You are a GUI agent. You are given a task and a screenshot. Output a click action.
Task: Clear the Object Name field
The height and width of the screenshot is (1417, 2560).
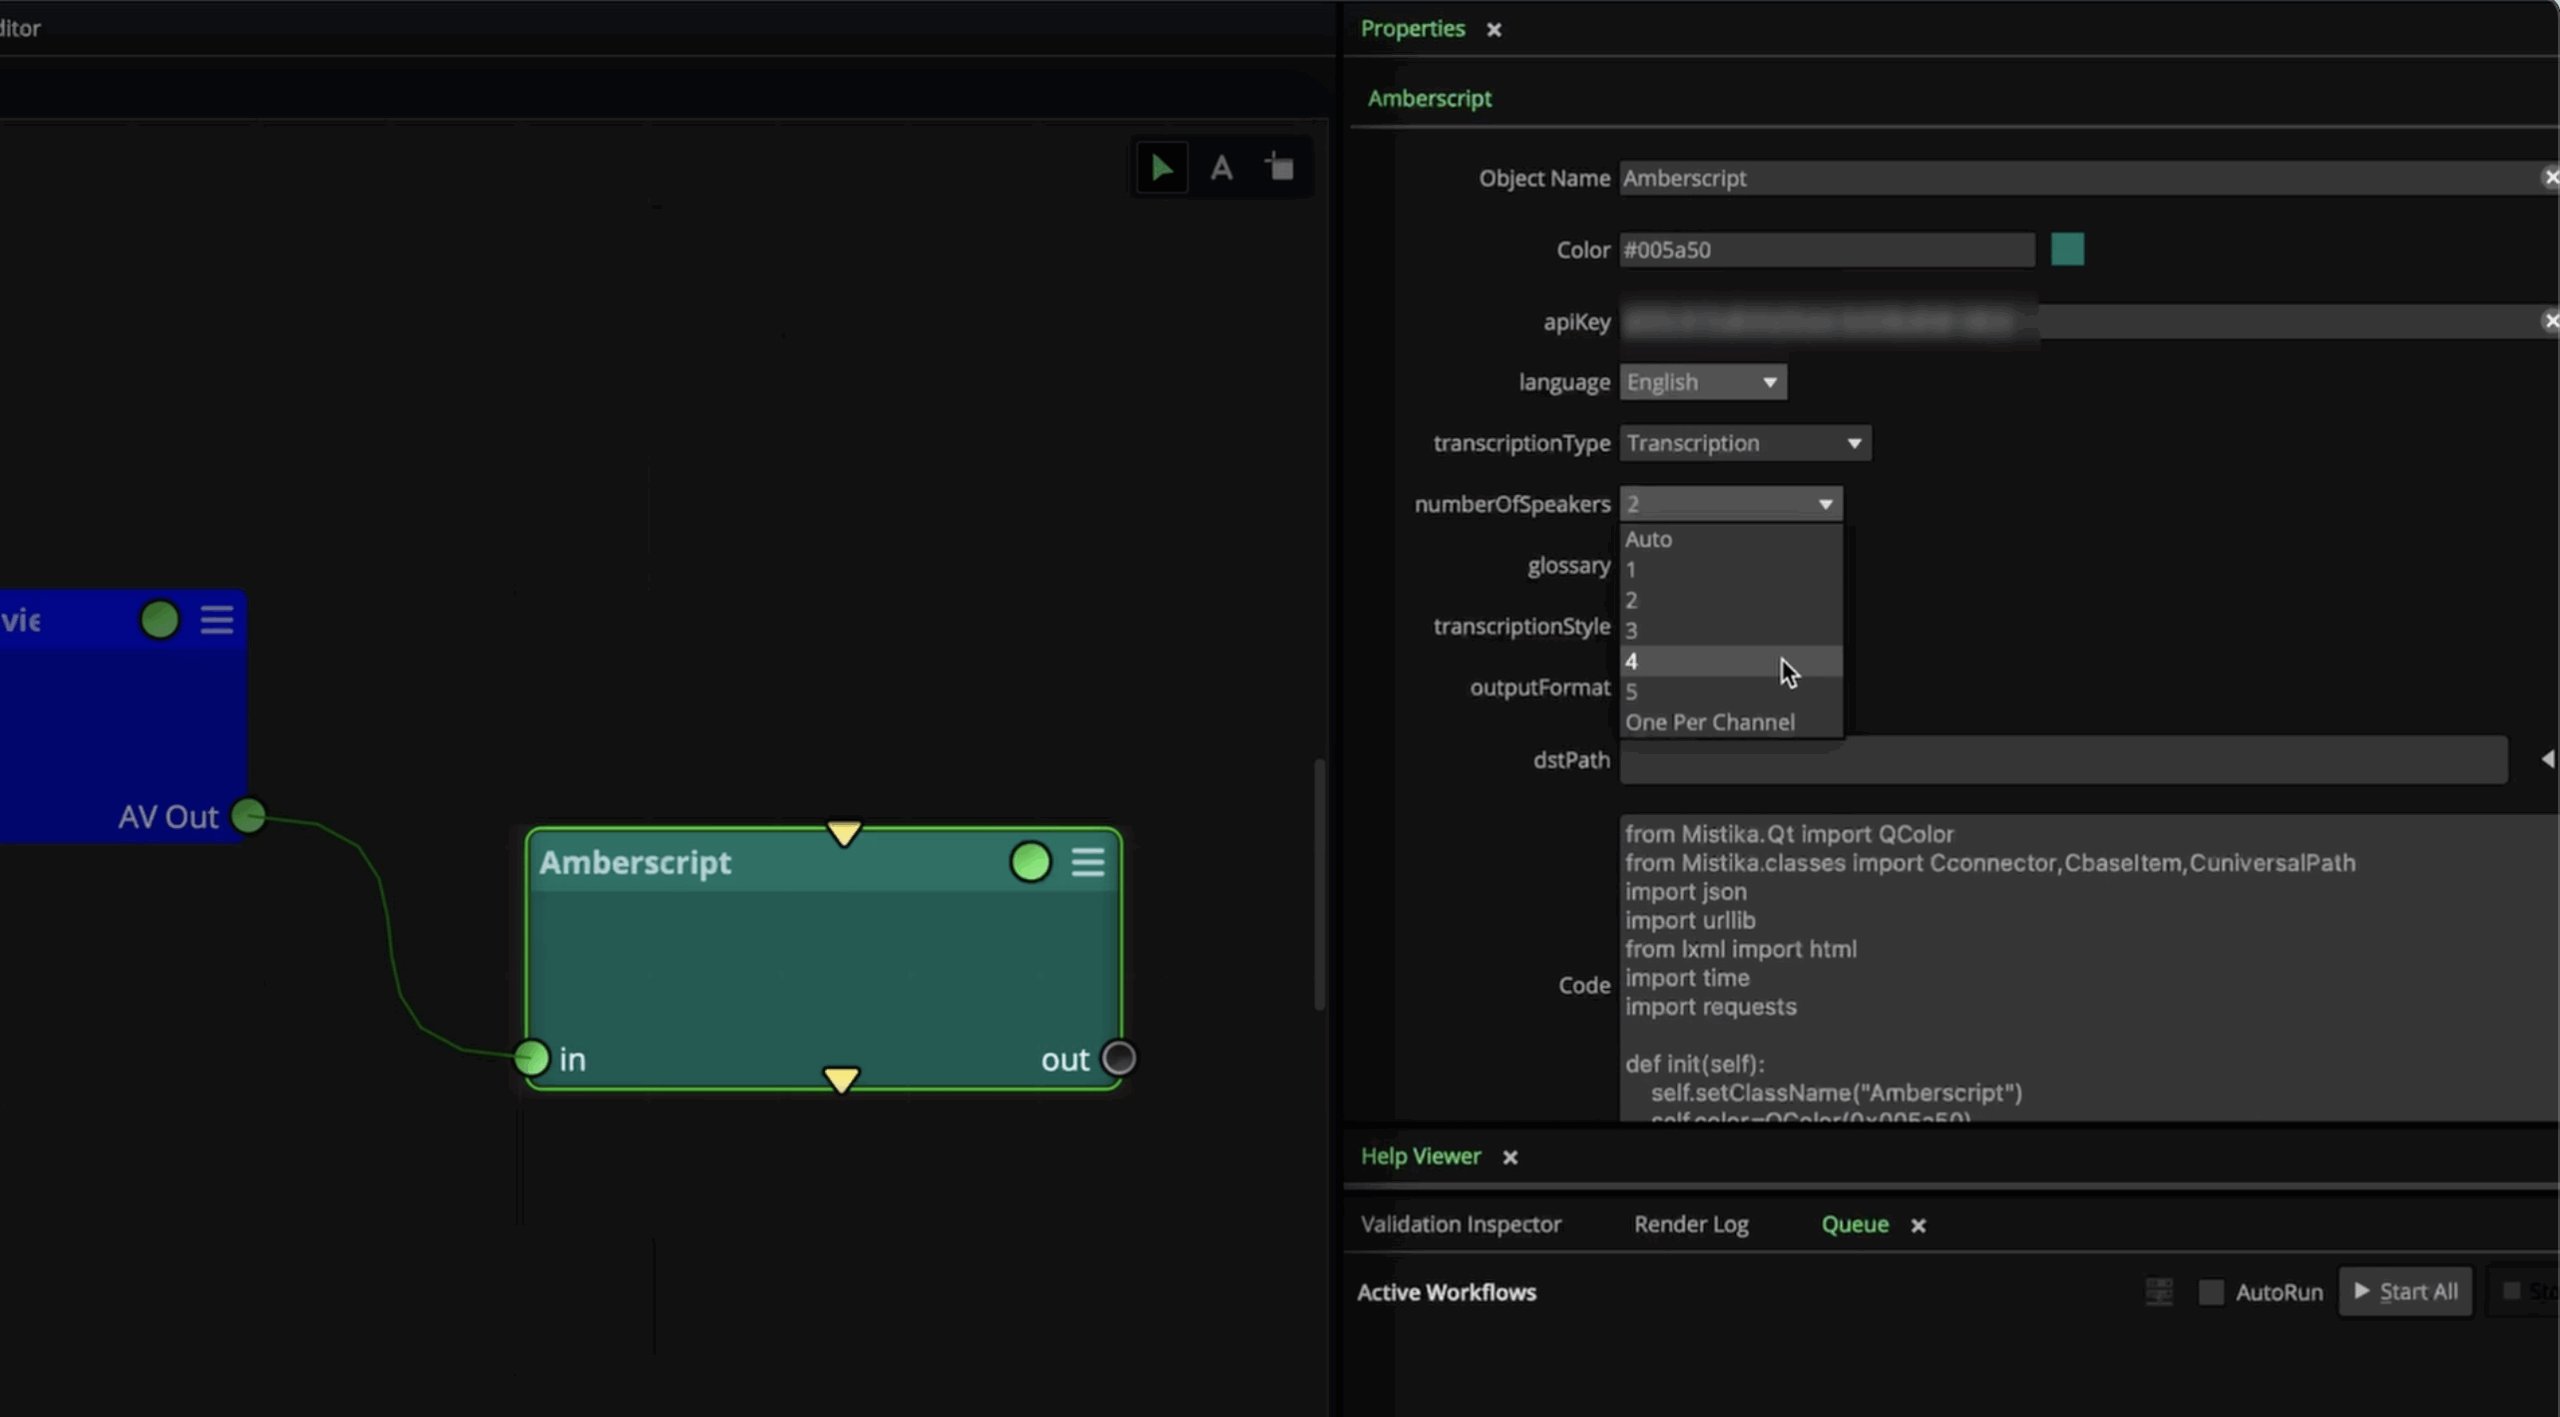coord(2550,178)
